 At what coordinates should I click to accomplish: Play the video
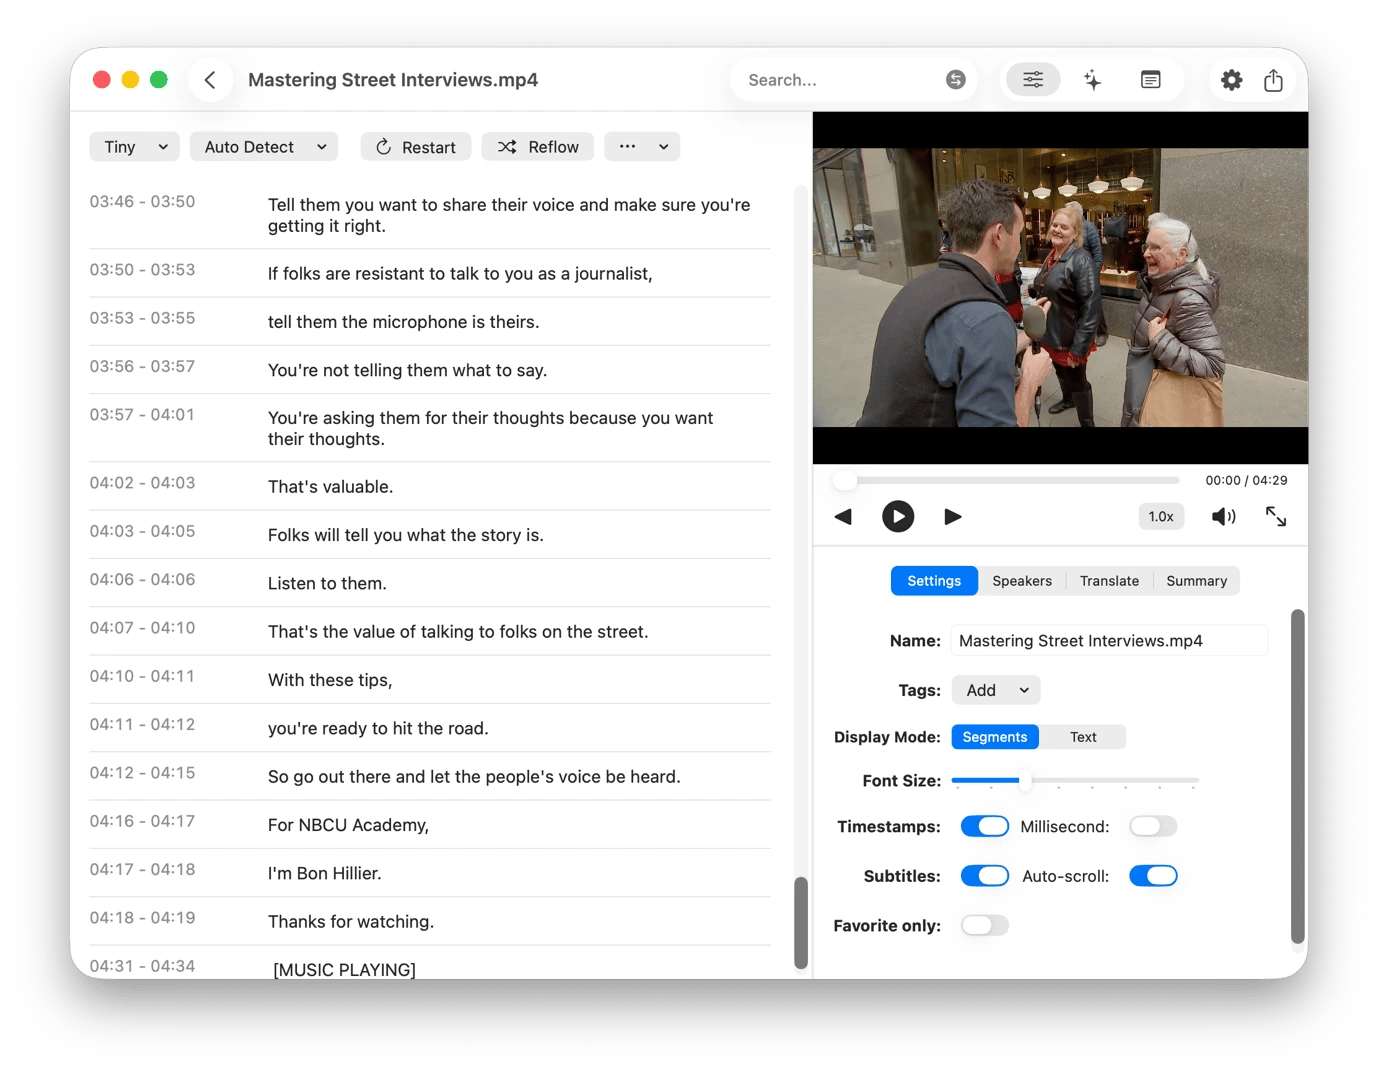898,517
